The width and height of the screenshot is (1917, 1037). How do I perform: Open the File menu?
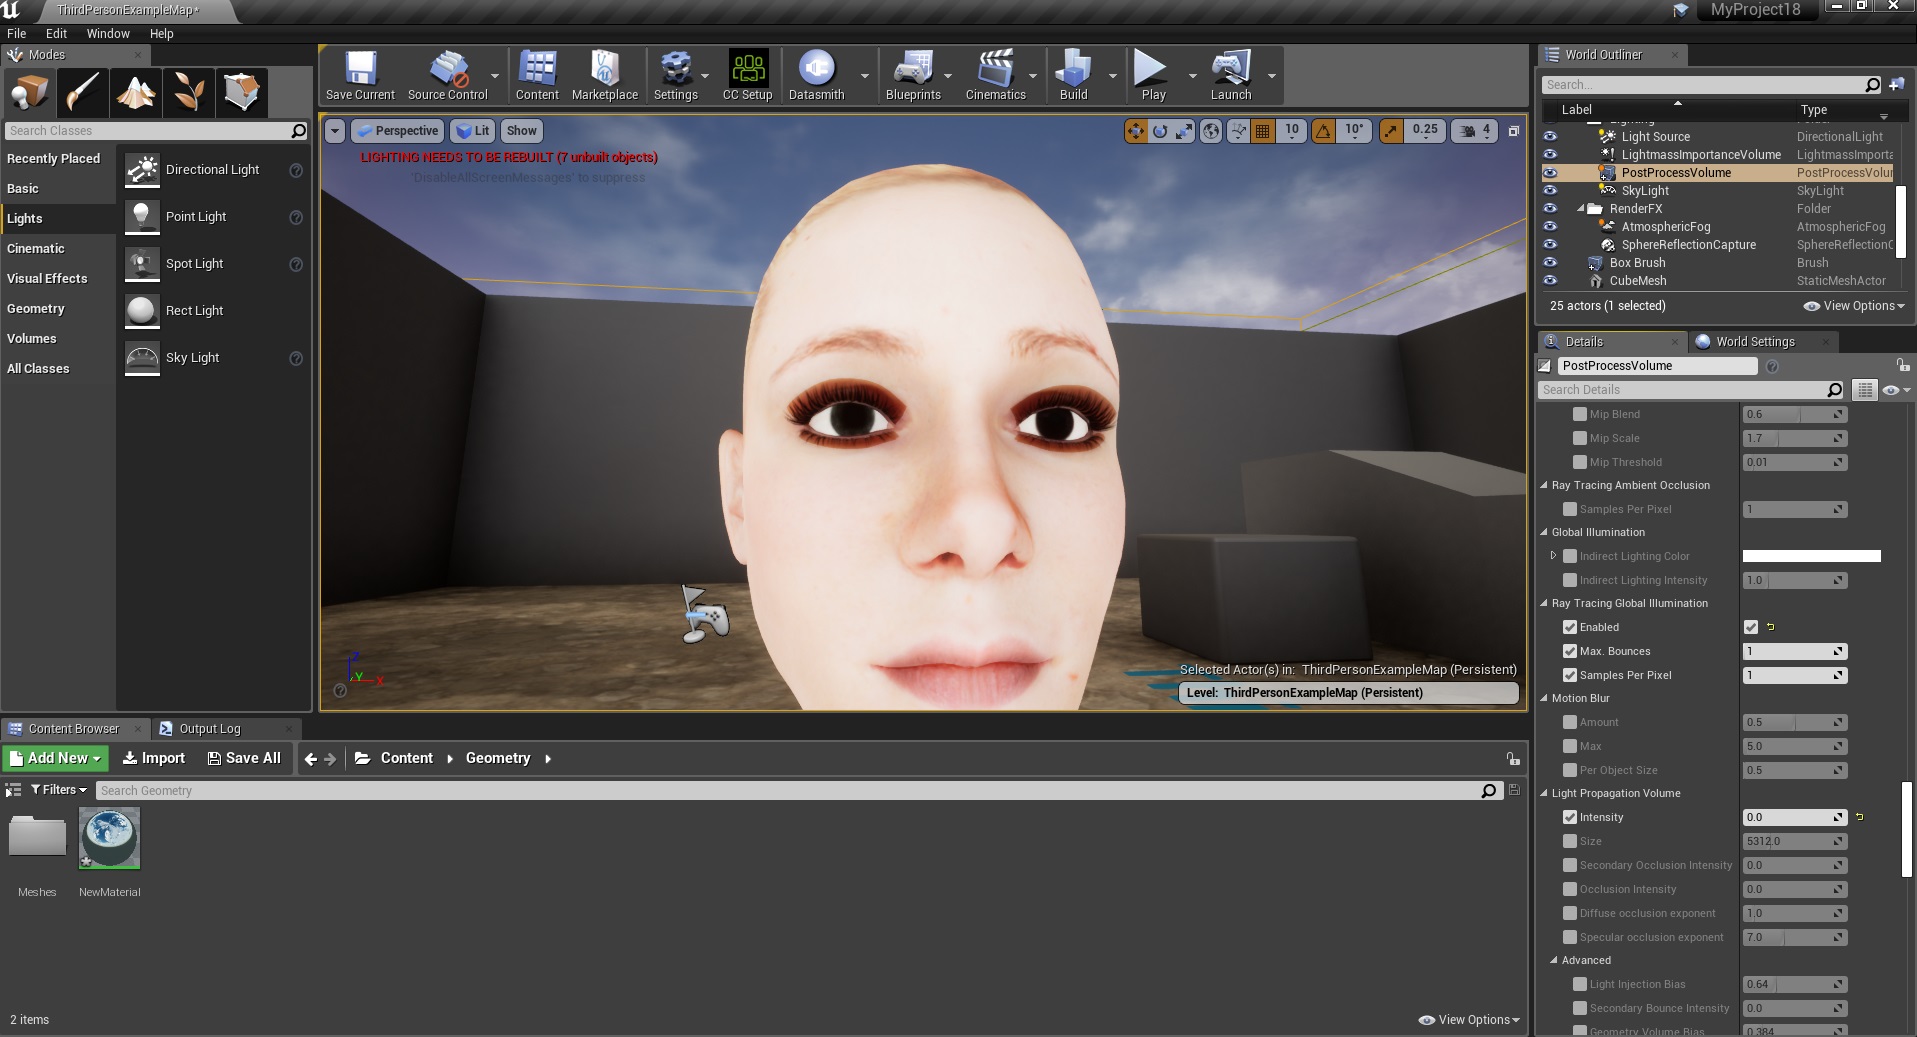pos(17,33)
